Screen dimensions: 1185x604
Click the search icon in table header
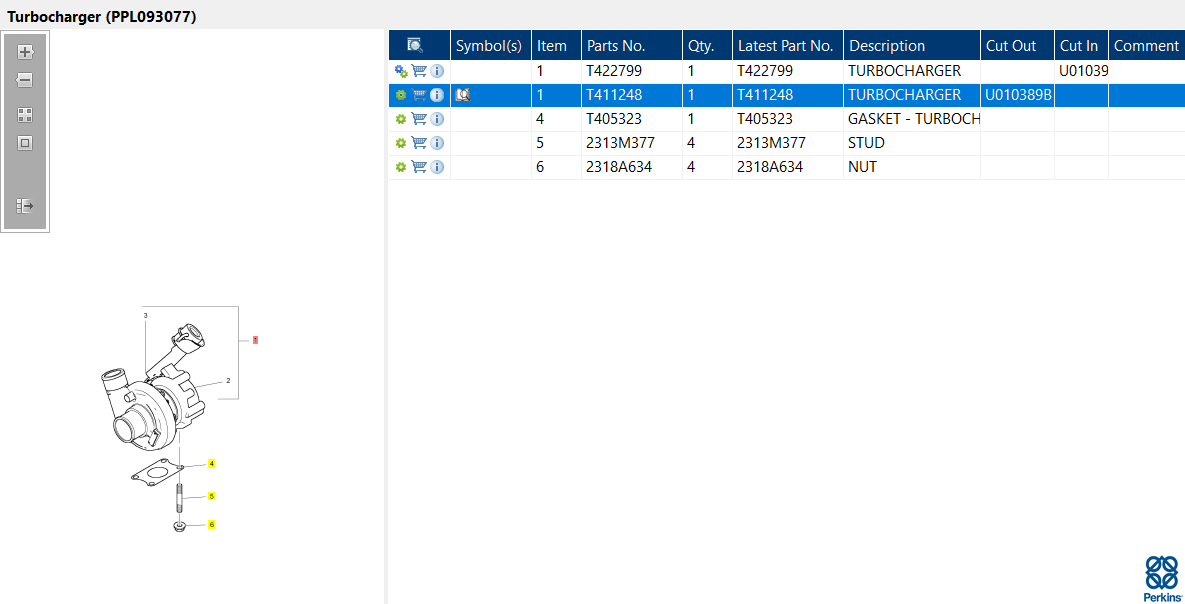point(415,45)
